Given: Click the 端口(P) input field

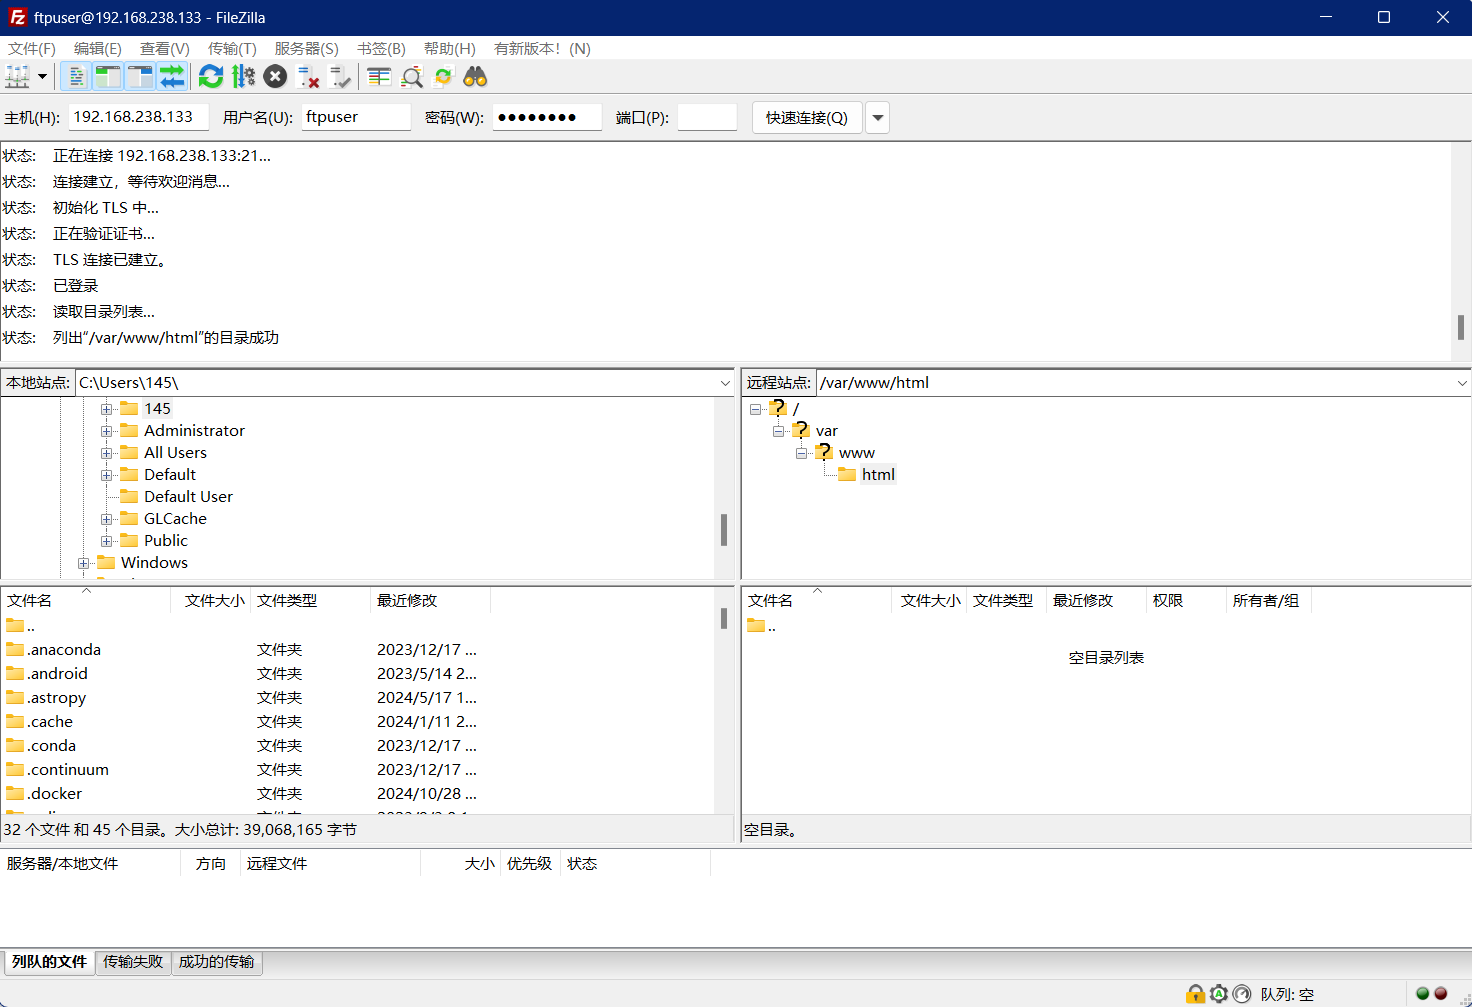Looking at the screenshot, I should point(707,117).
